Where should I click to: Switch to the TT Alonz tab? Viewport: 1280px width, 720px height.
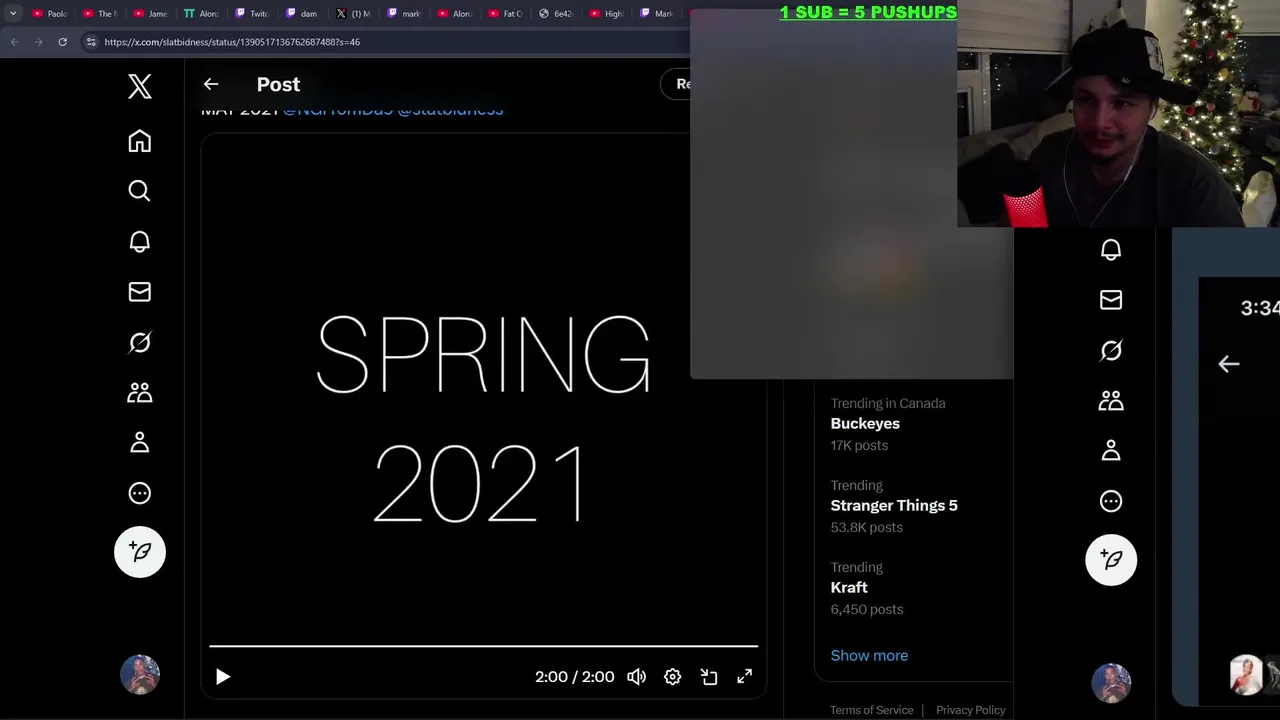click(201, 14)
